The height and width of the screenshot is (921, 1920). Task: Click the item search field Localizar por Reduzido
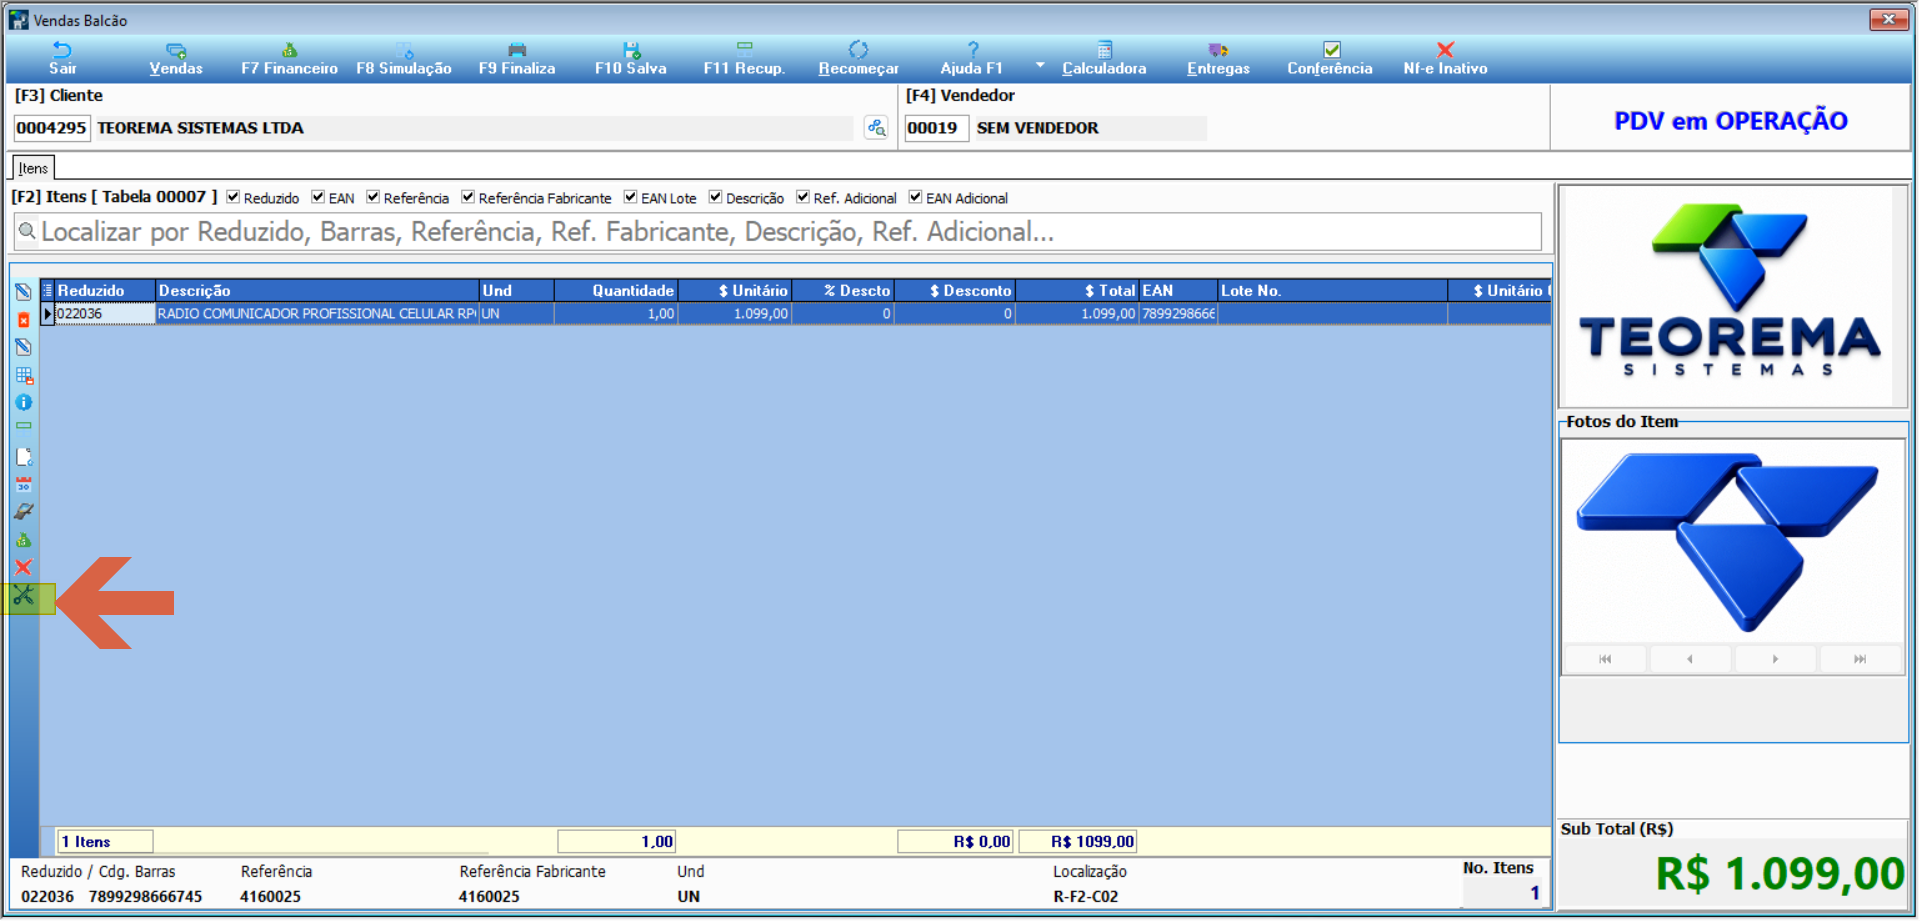click(x=778, y=232)
